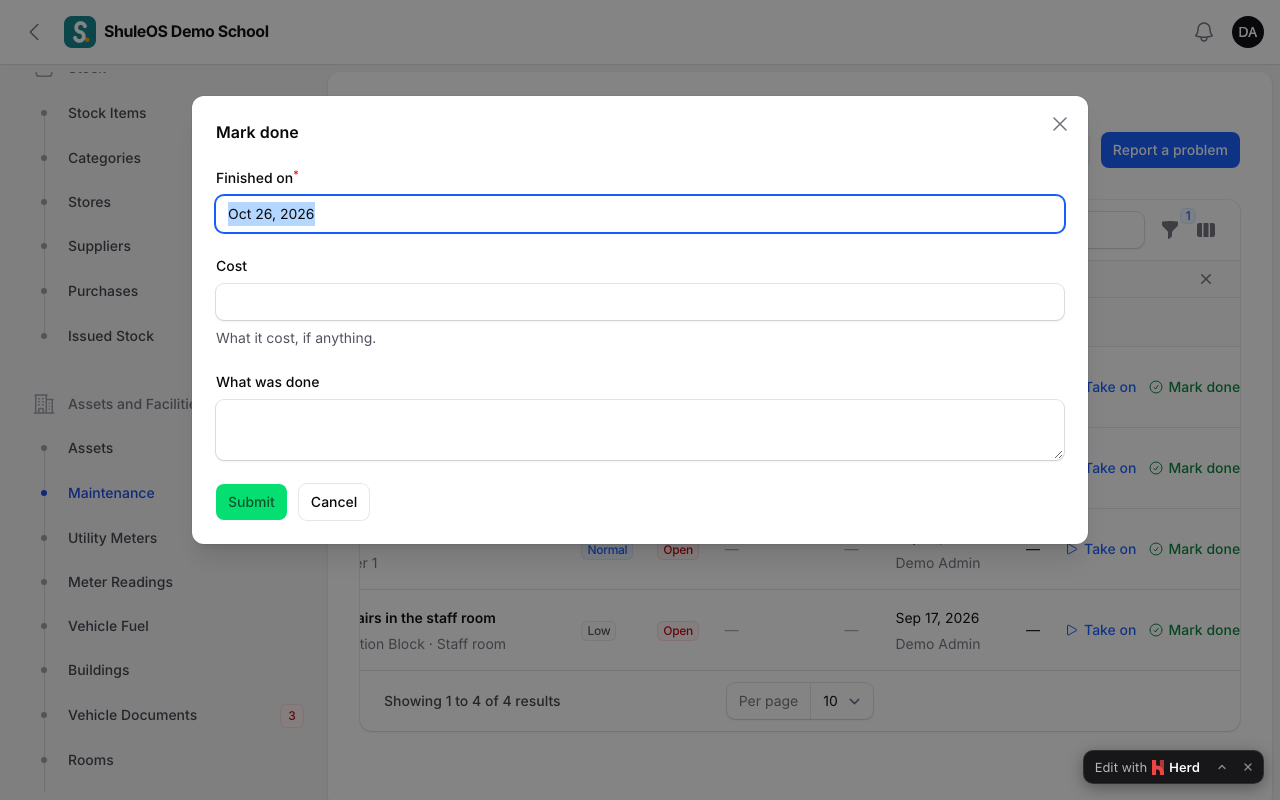Screen dimensions: 1280x800
Task: Click the ShuleOS logo icon
Action: click(80, 32)
